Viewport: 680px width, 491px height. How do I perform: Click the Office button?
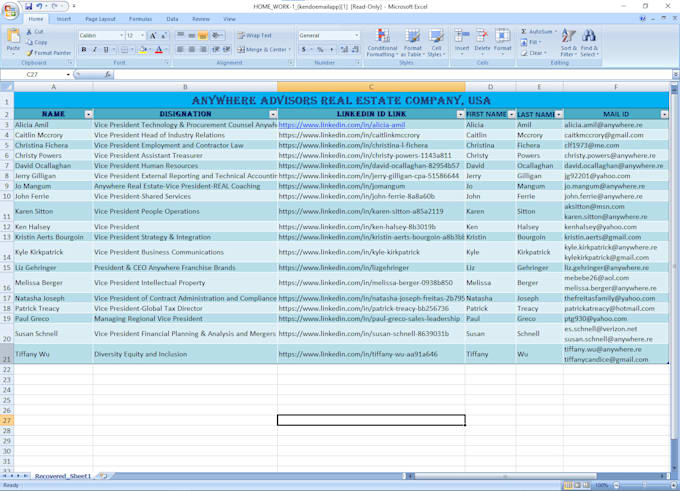10,10
